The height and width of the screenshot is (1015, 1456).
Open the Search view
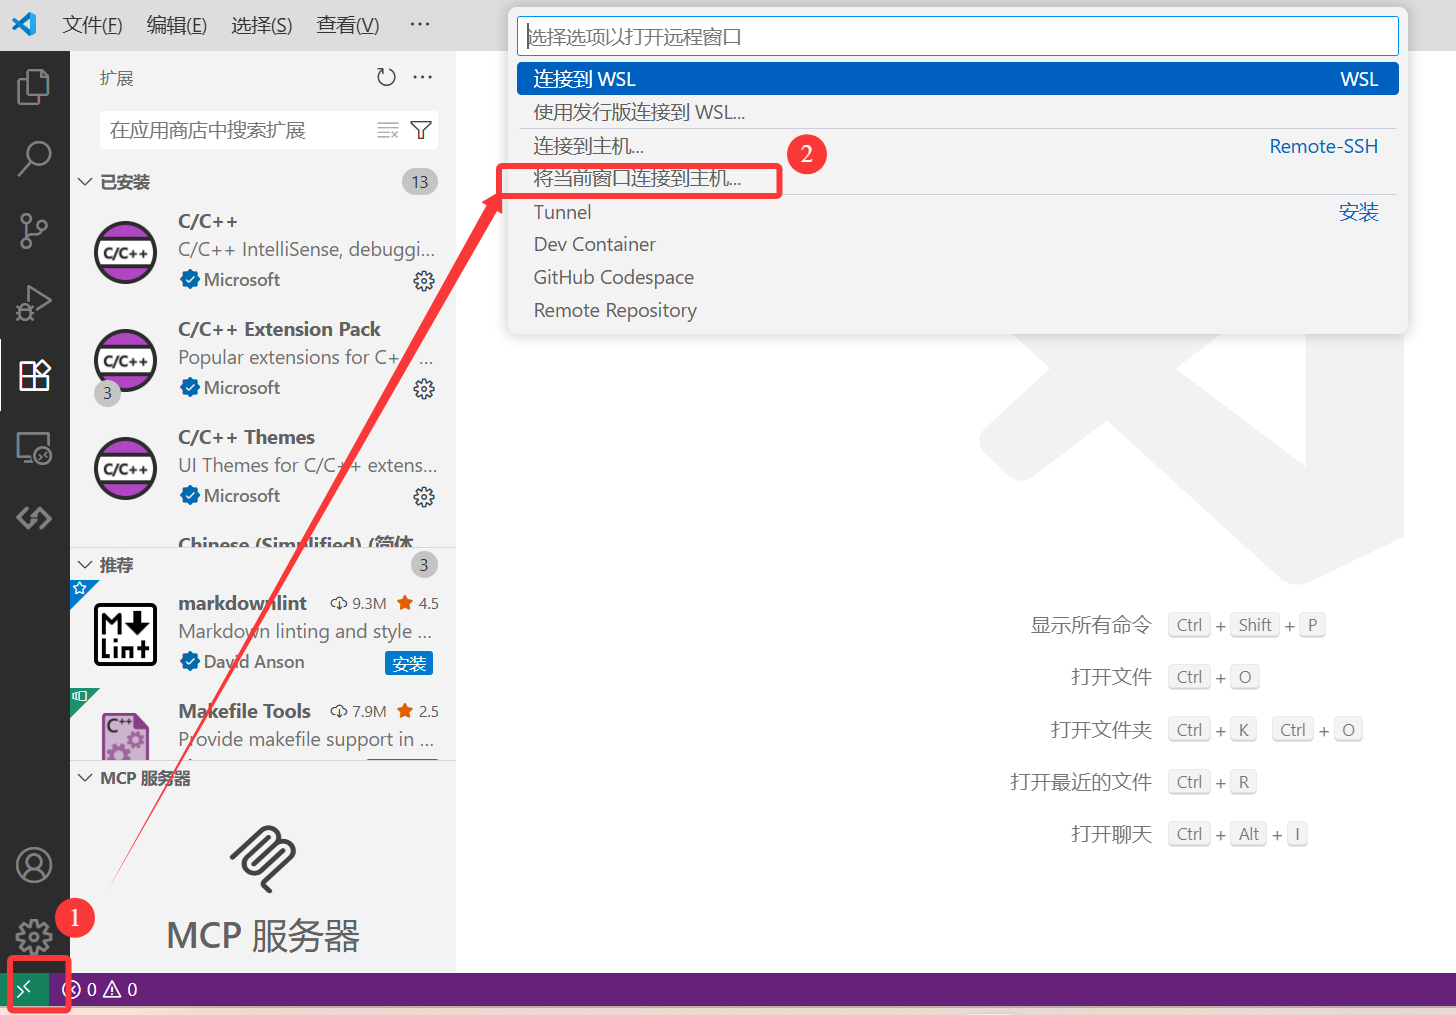[x=34, y=158]
